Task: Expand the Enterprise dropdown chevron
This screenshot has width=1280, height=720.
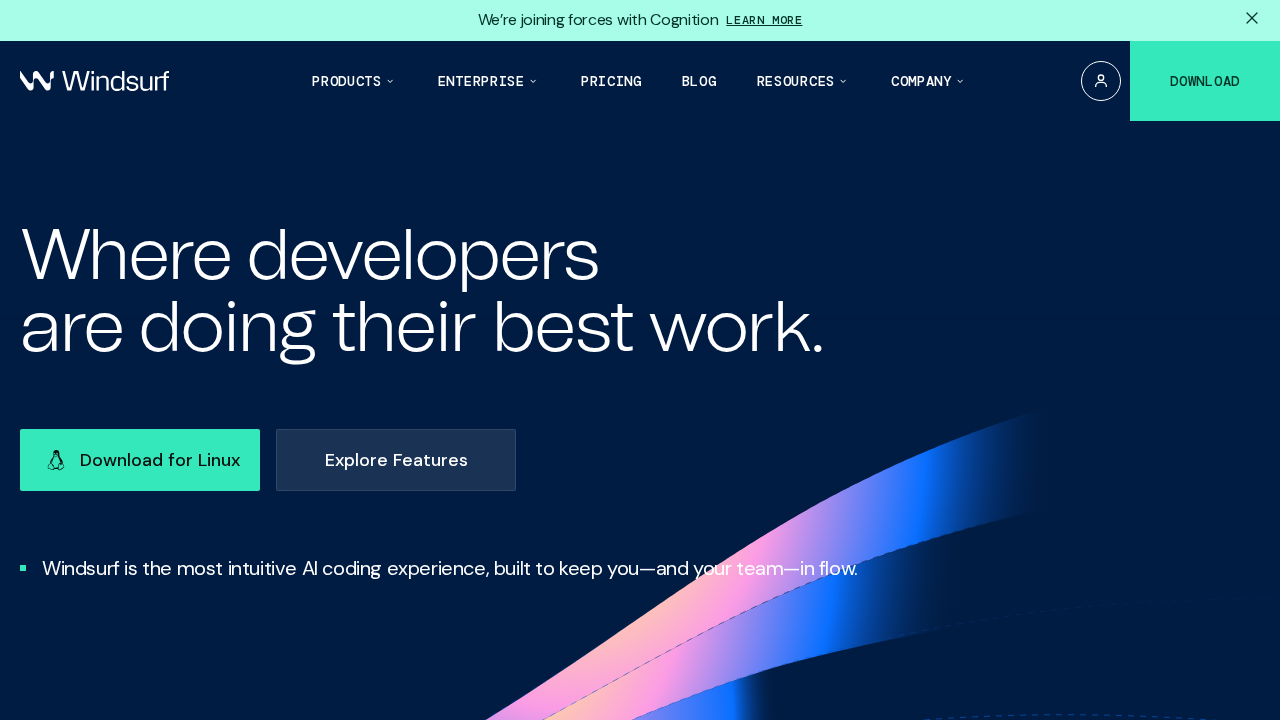Action: [x=533, y=81]
